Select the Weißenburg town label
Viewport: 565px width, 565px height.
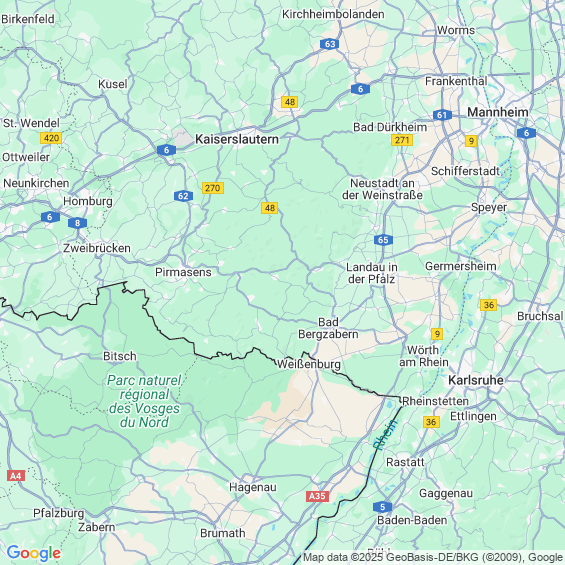coord(309,364)
